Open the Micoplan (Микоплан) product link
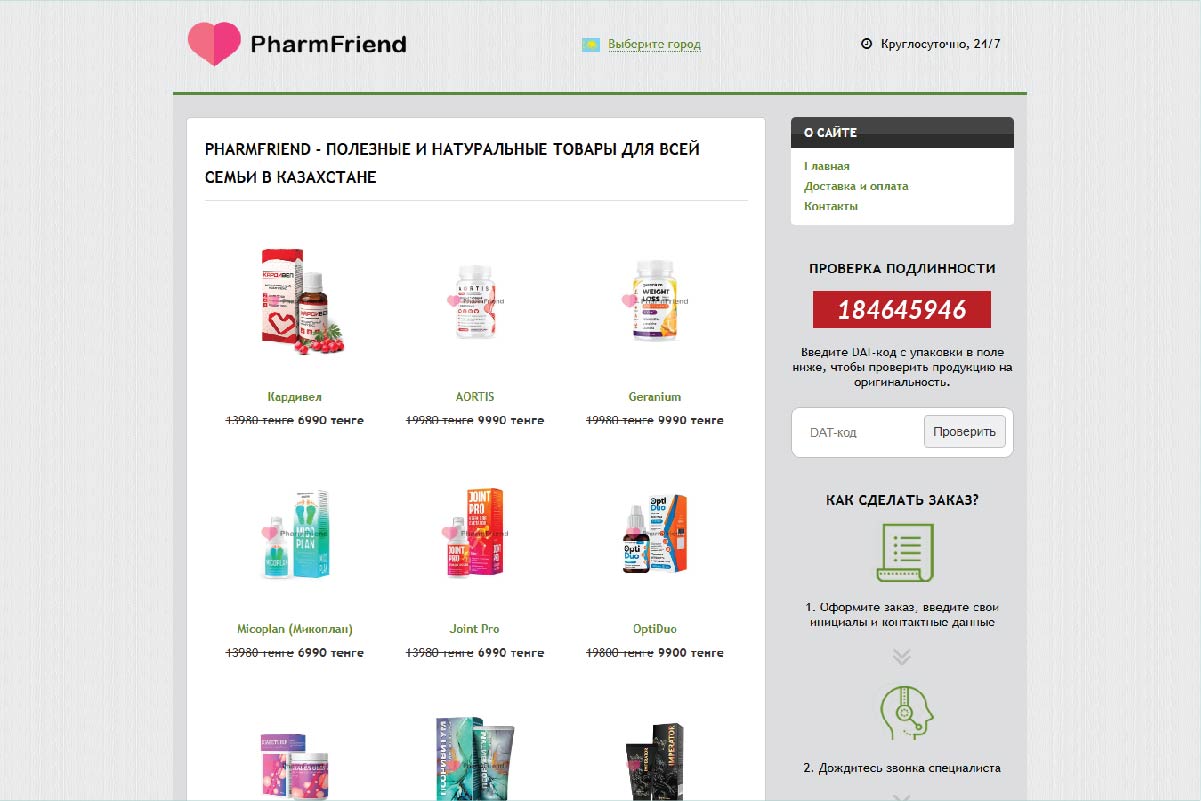This screenshot has height=801, width=1201. [x=295, y=630]
